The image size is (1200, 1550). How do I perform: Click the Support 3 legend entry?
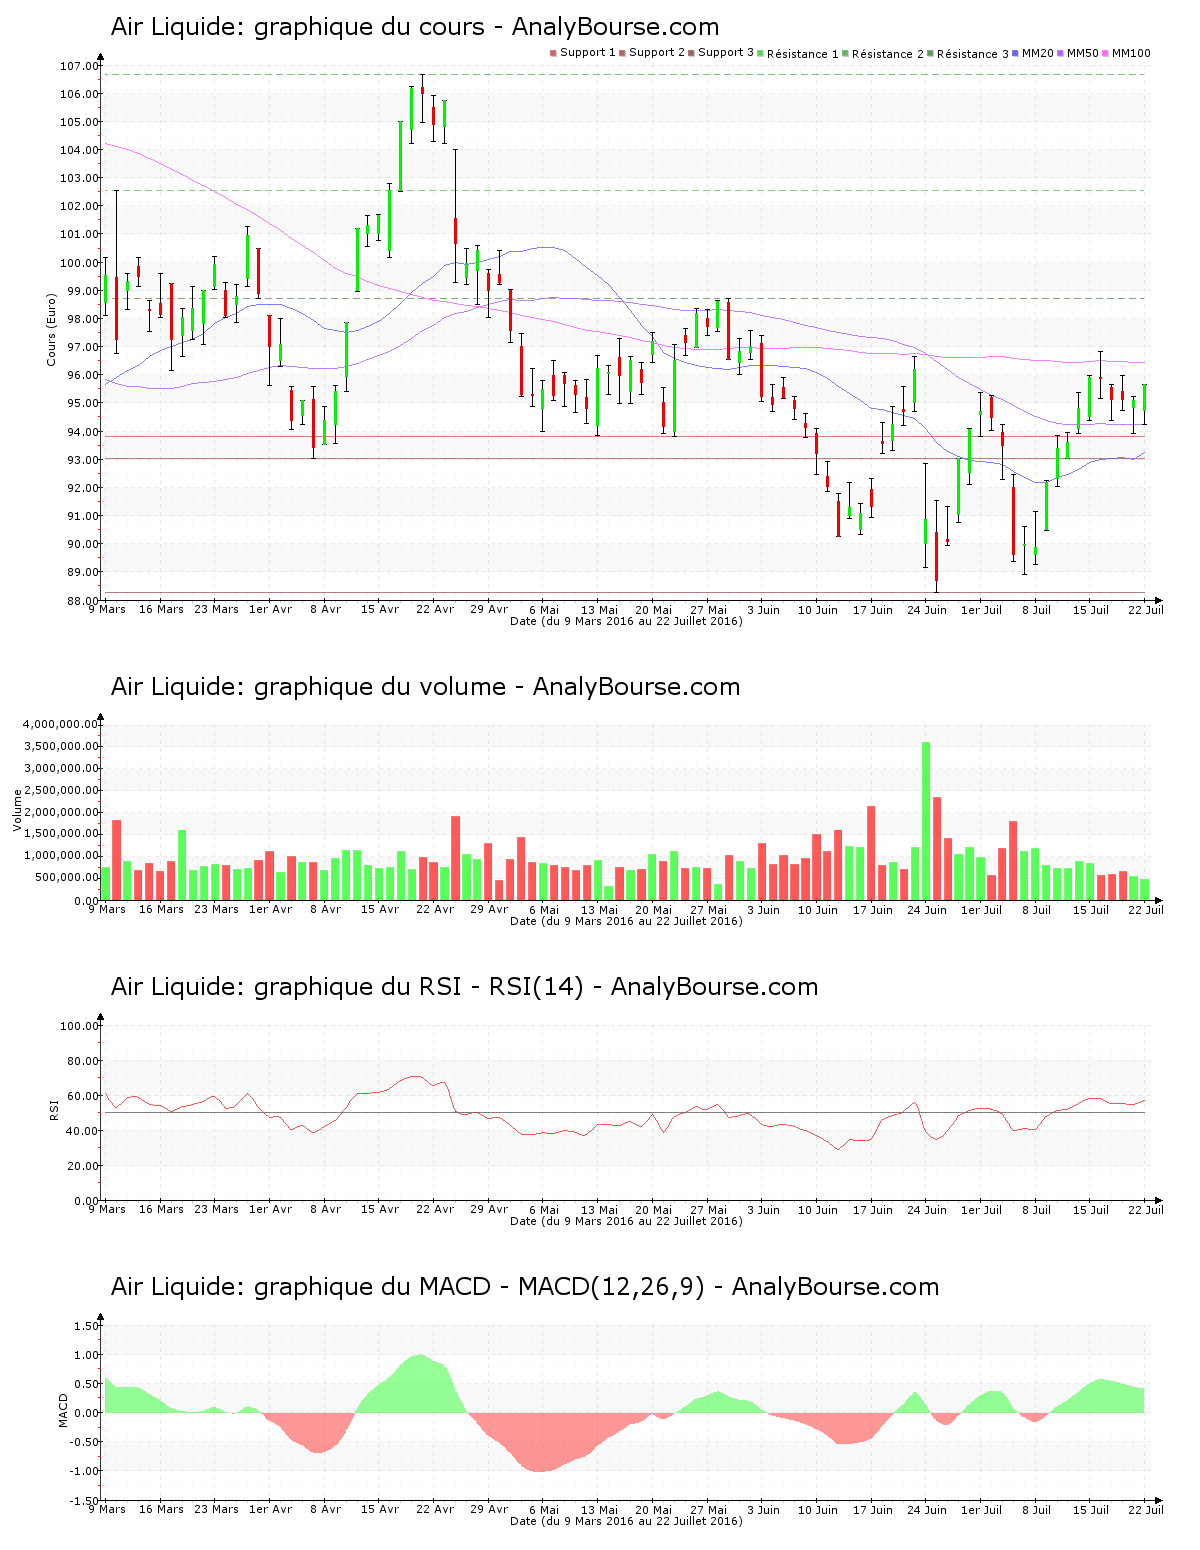pyautogui.click(x=721, y=53)
